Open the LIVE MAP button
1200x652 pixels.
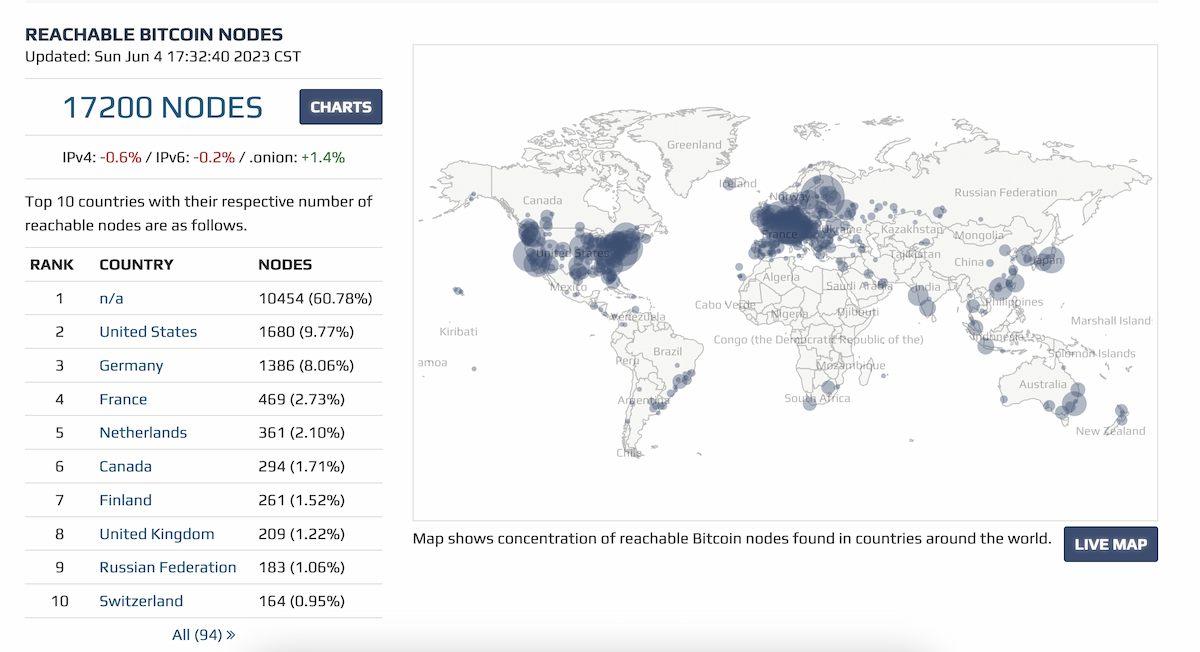pos(1110,544)
